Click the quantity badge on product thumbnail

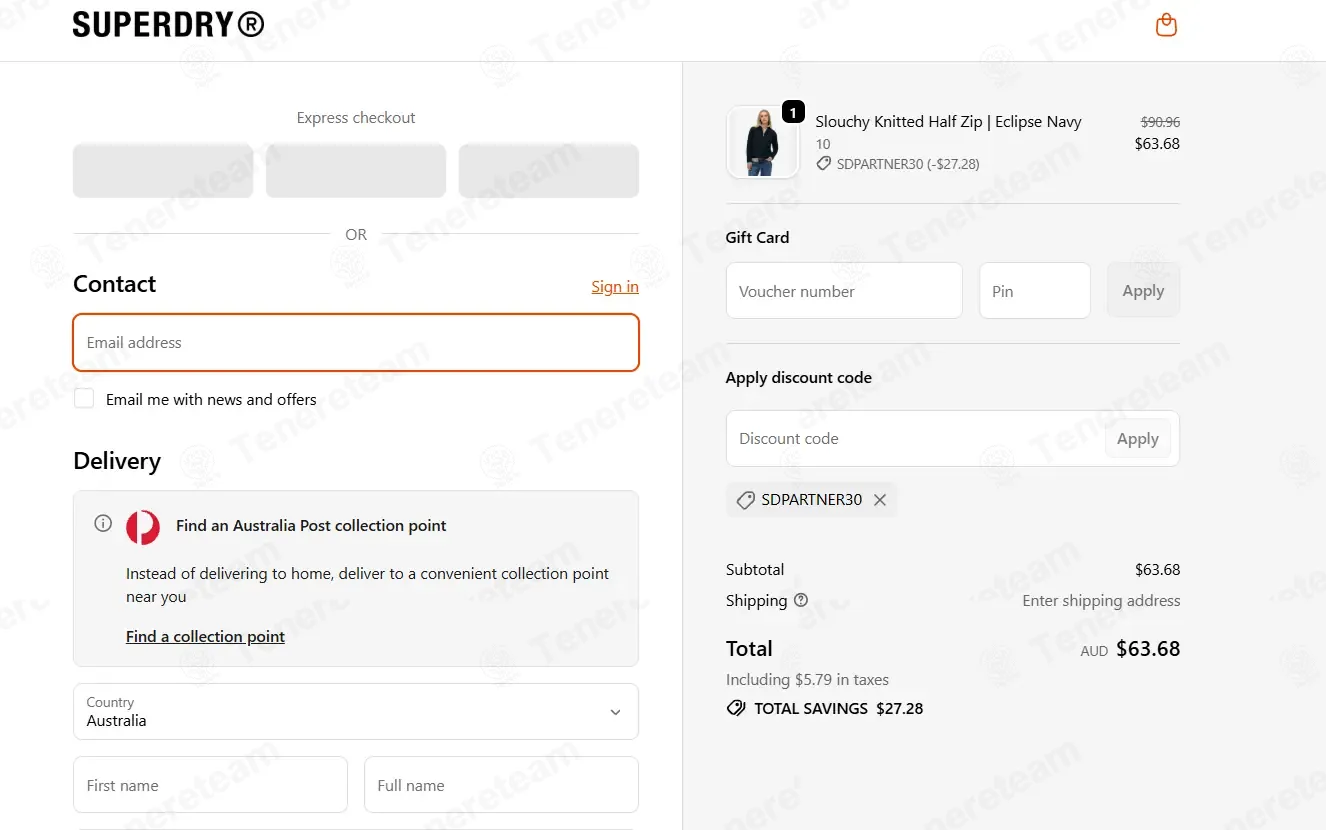tap(793, 112)
